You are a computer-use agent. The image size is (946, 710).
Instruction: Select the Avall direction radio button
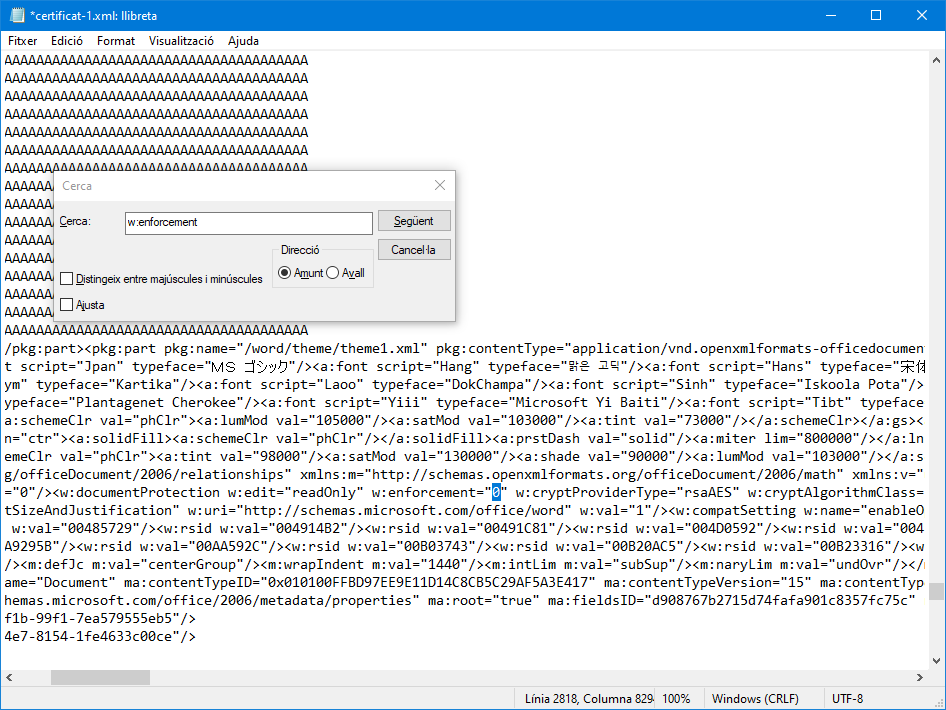(333, 273)
